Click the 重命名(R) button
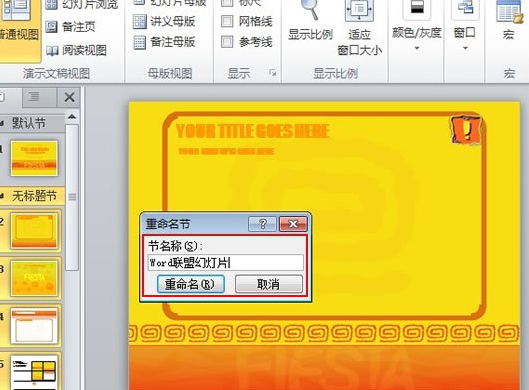This screenshot has width=529, height=390. 191,284
